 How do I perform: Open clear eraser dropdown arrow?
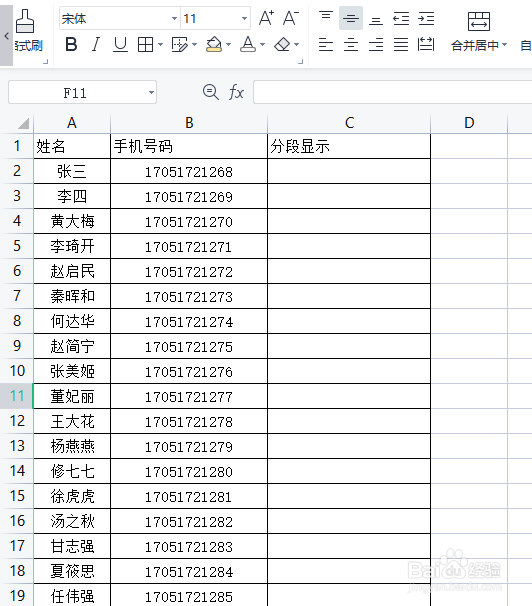296,45
